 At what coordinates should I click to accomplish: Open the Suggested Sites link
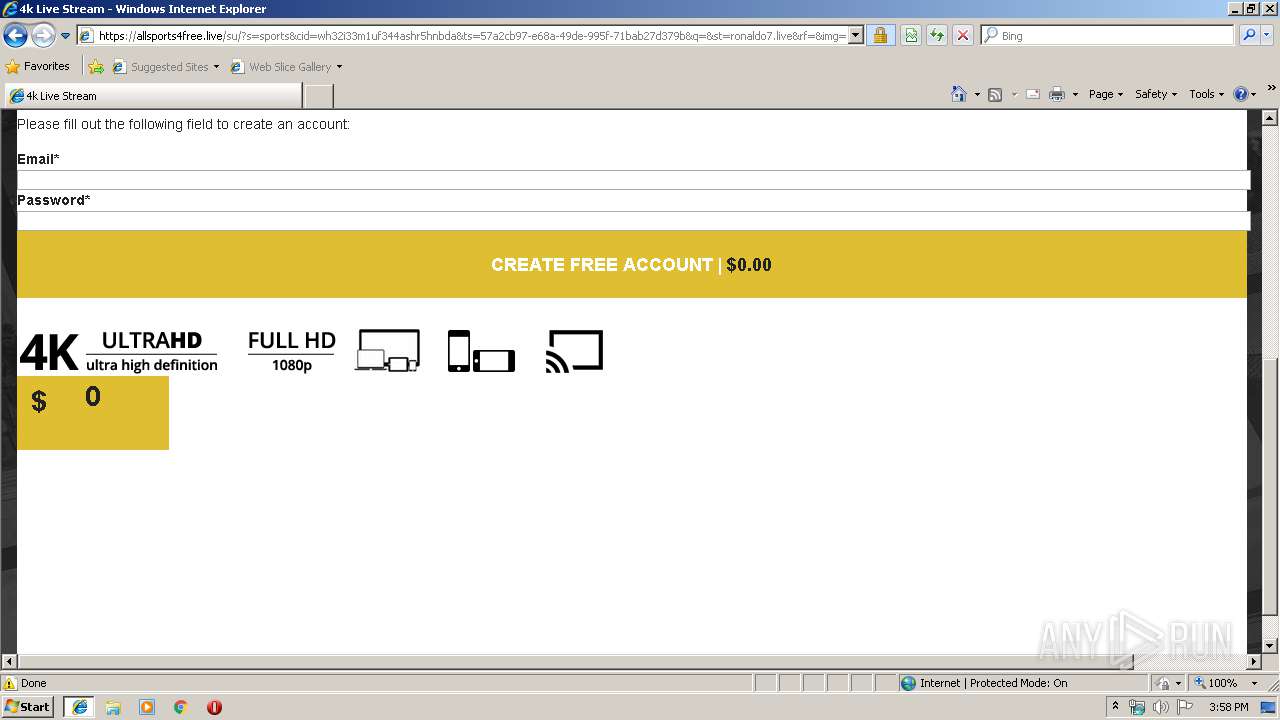coord(165,67)
